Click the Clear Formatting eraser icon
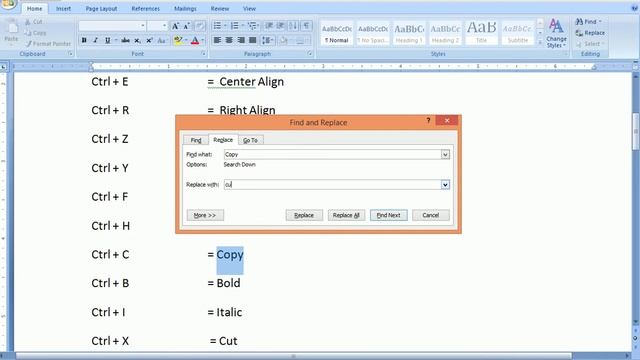The height and width of the screenshot is (360, 640). click(x=200, y=26)
